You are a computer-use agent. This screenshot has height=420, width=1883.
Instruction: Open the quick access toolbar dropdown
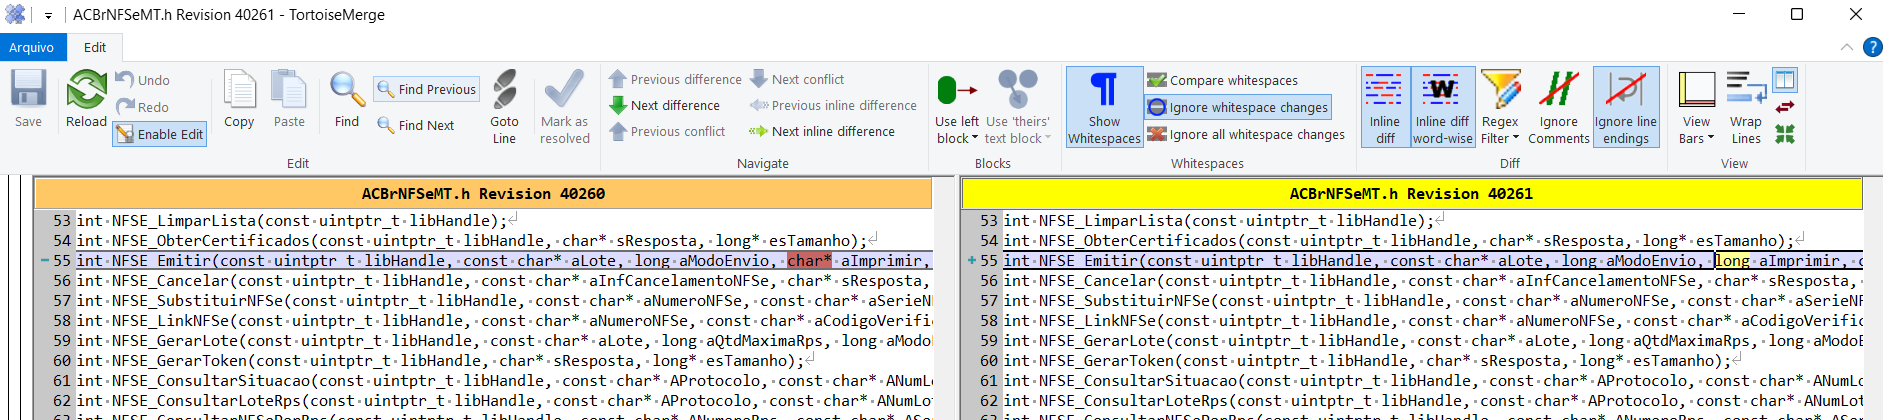(x=48, y=15)
